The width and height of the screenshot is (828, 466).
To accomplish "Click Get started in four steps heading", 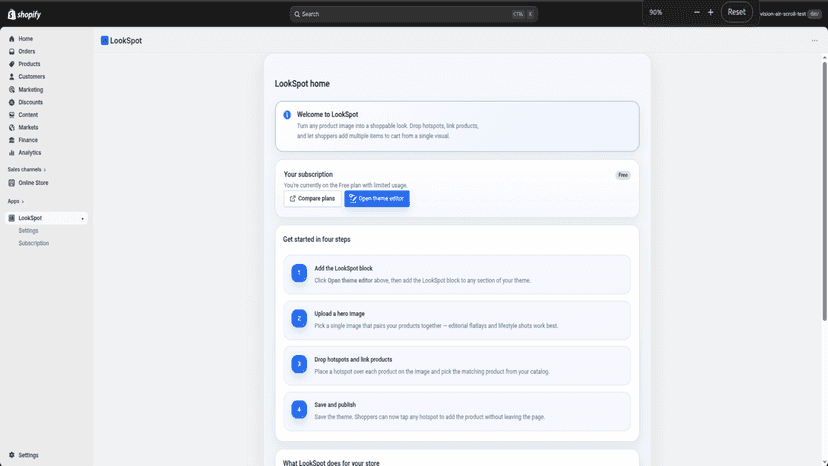I will (x=316, y=239).
